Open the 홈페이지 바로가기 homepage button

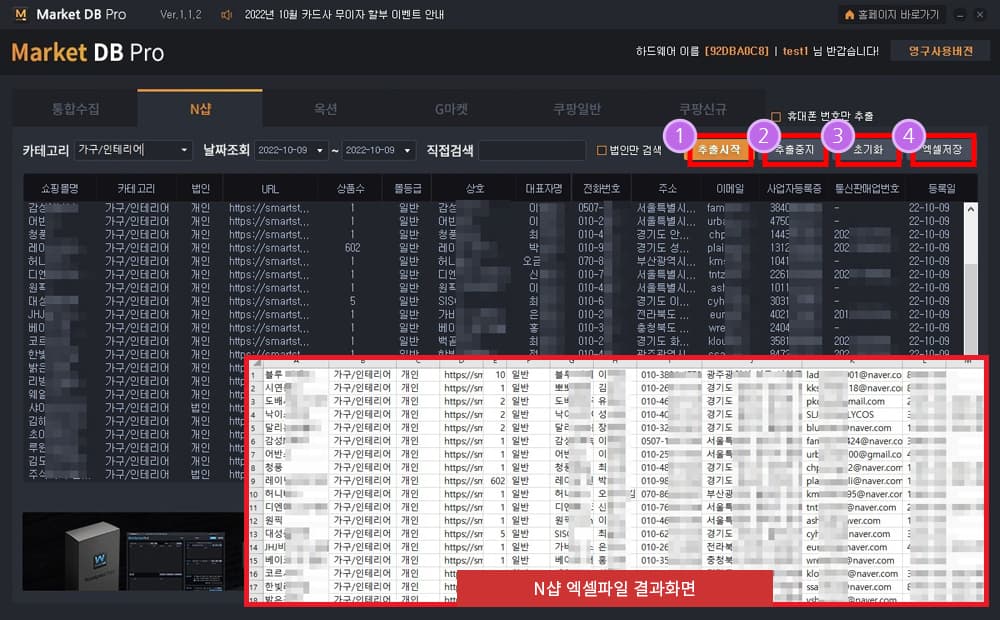click(892, 15)
